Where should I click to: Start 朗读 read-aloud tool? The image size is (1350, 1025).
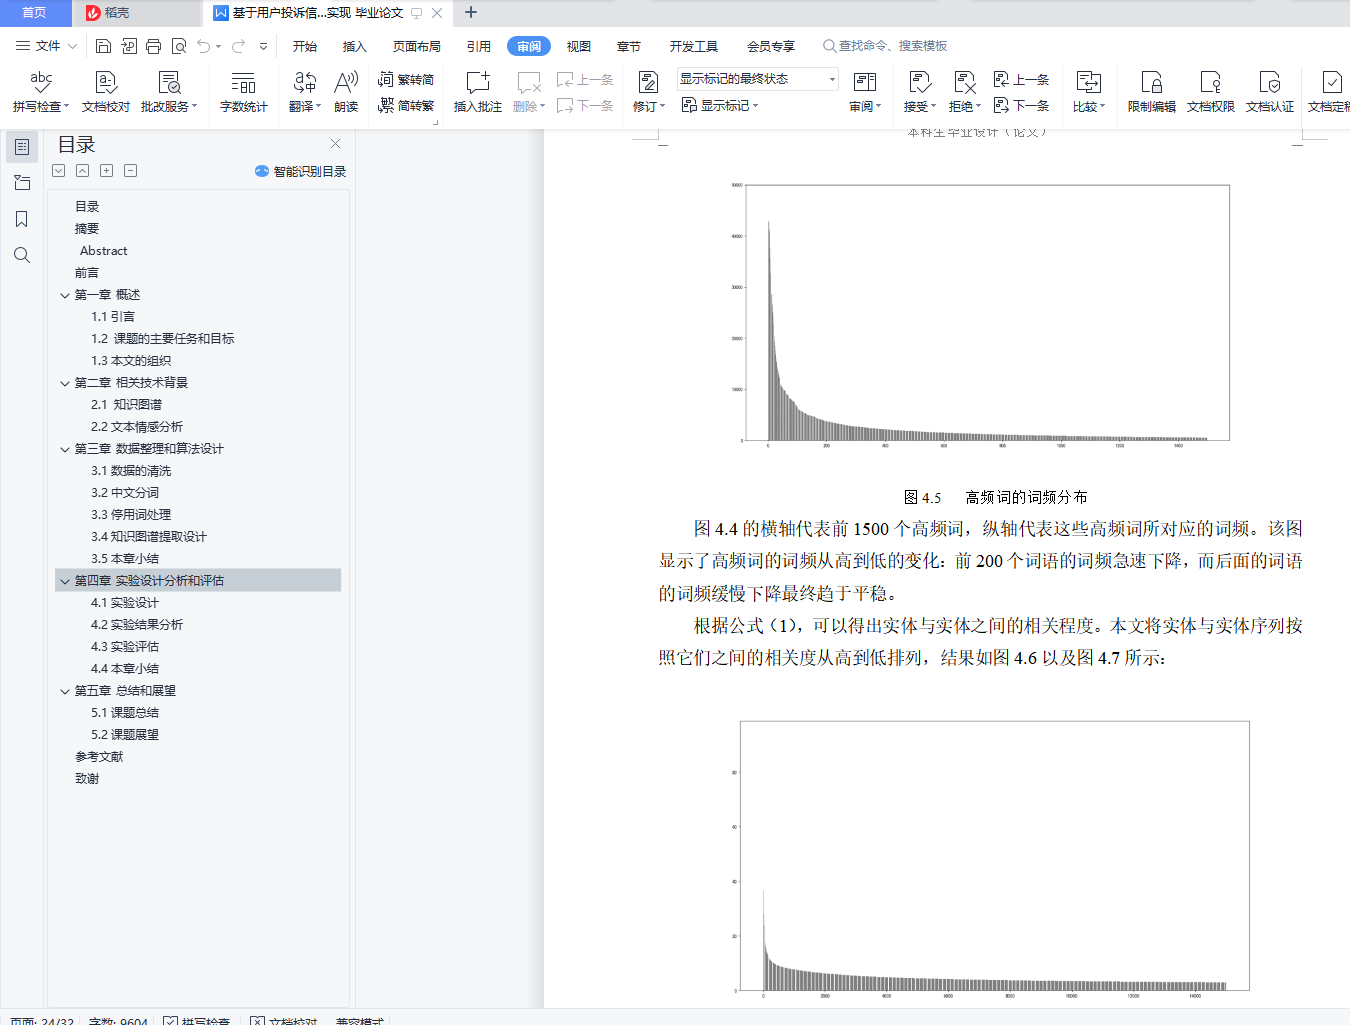(346, 92)
